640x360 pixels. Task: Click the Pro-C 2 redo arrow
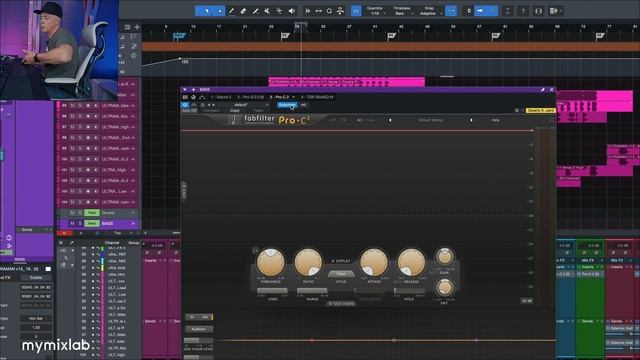tap(343, 120)
